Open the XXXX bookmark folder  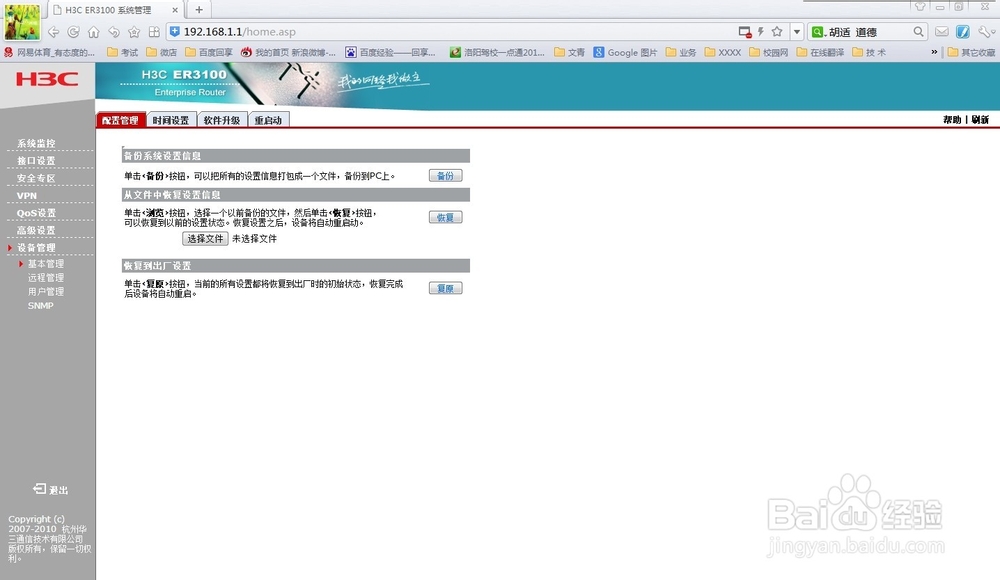tap(723, 52)
